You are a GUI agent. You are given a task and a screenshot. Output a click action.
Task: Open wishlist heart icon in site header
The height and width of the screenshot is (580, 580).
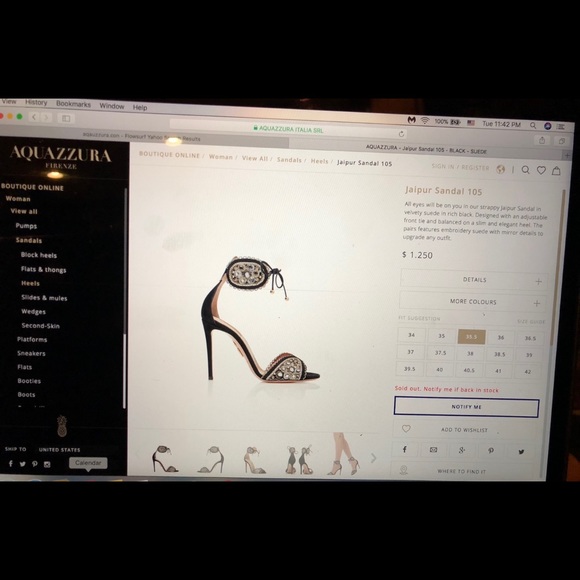tap(541, 170)
